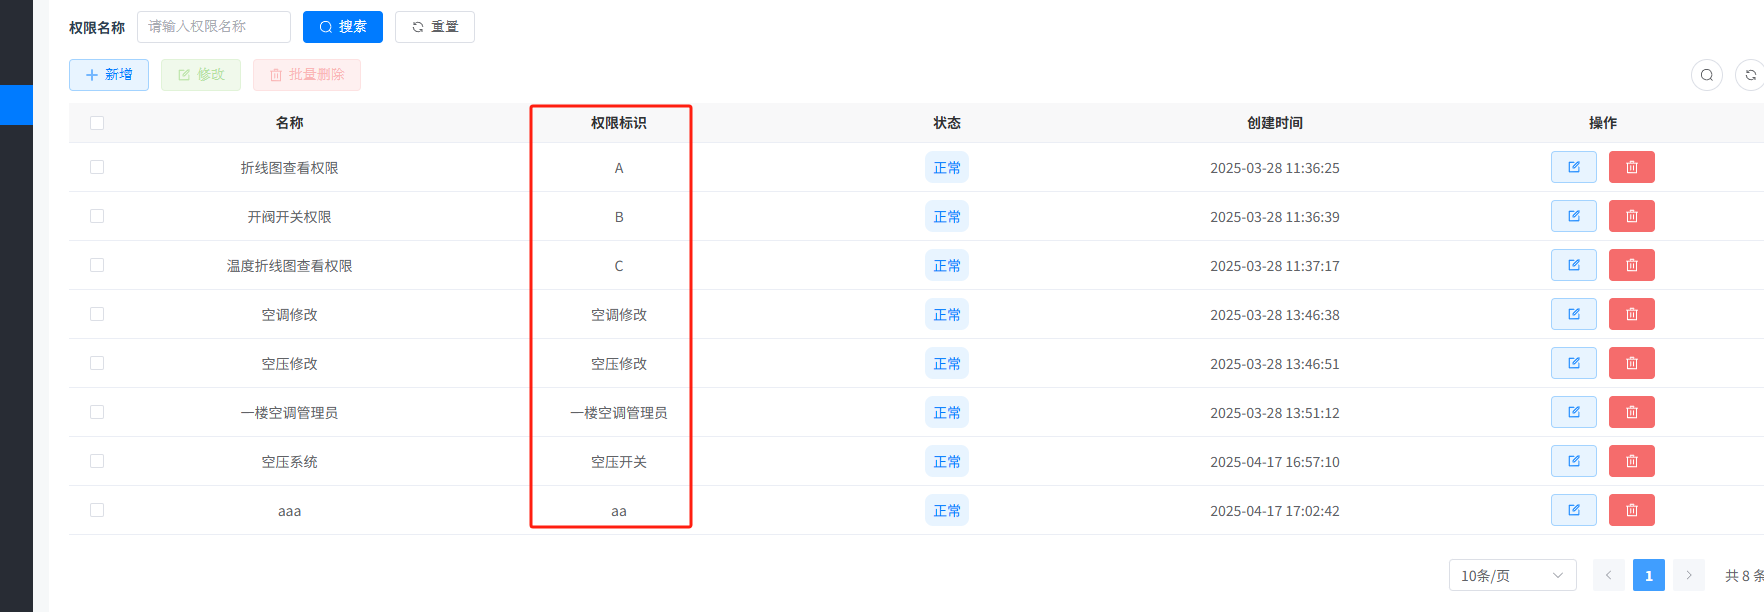
Task: Check the aaa row checkbox
Action: pyautogui.click(x=97, y=510)
